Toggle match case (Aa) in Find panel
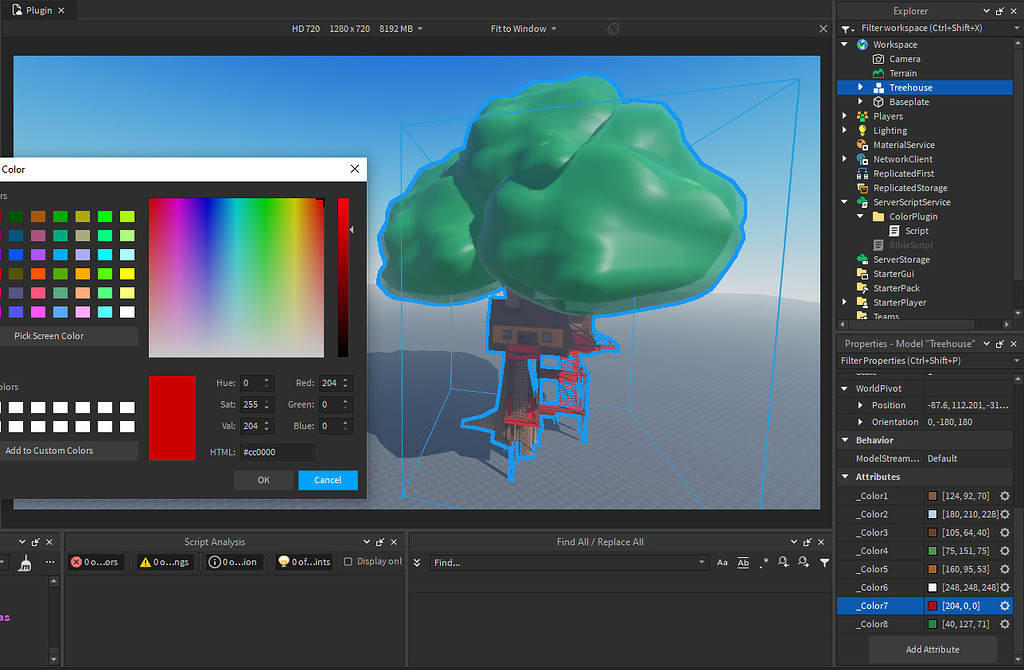The image size is (1024, 670). pos(722,562)
